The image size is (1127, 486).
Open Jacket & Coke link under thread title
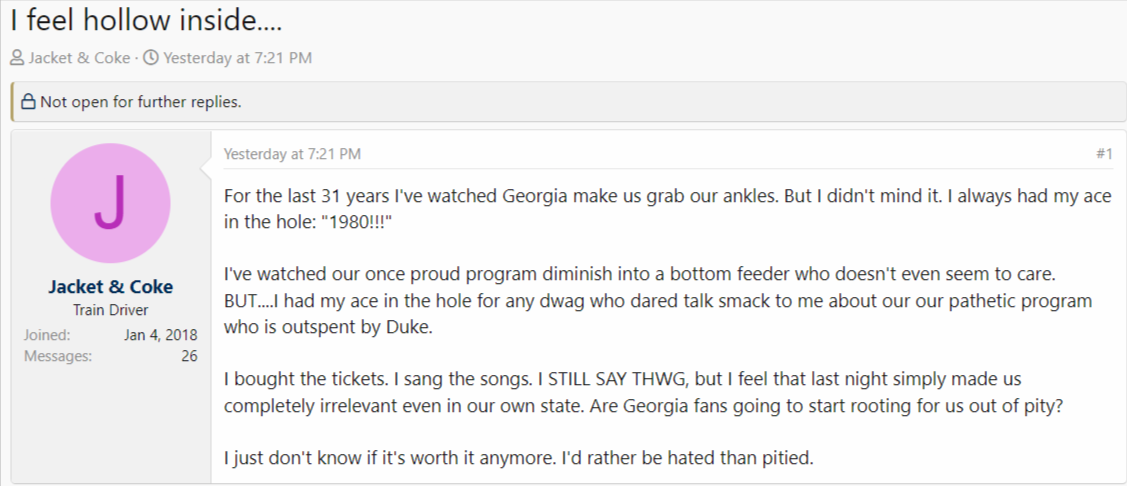(x=79, y=58)
